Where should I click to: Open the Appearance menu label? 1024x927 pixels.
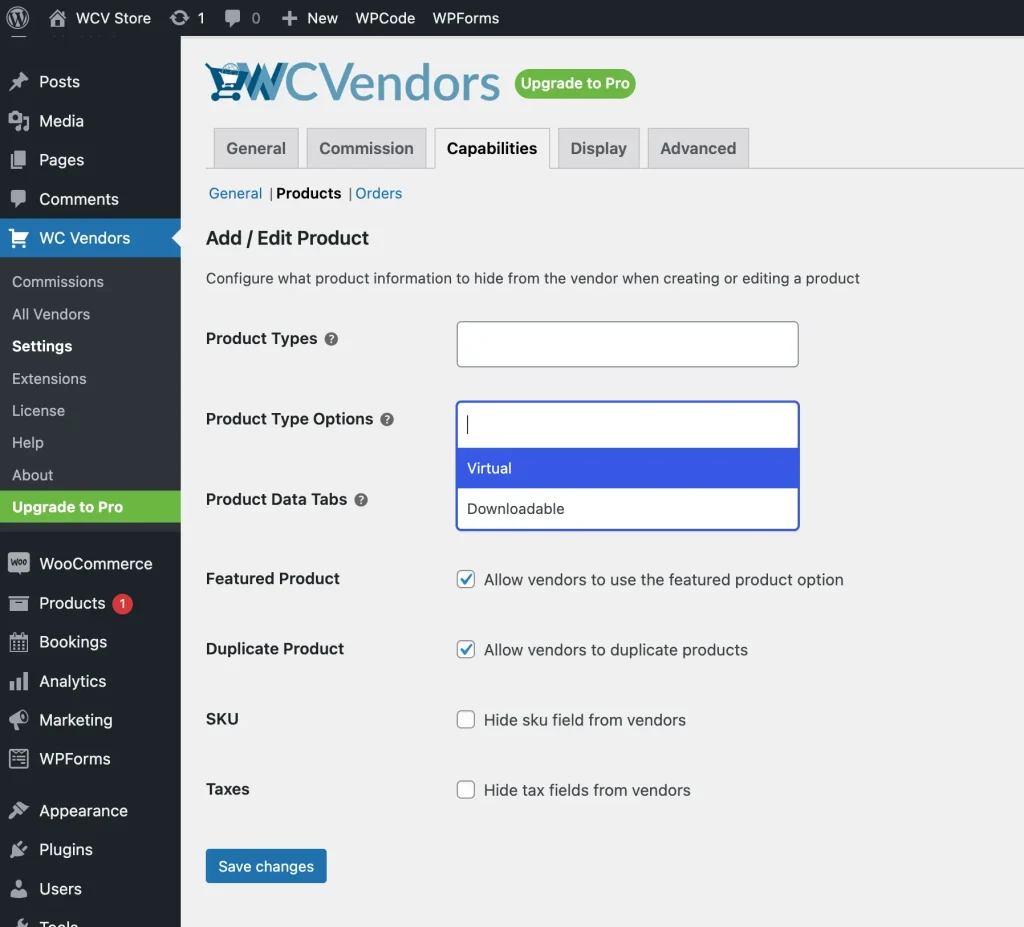tap(84, 811)
